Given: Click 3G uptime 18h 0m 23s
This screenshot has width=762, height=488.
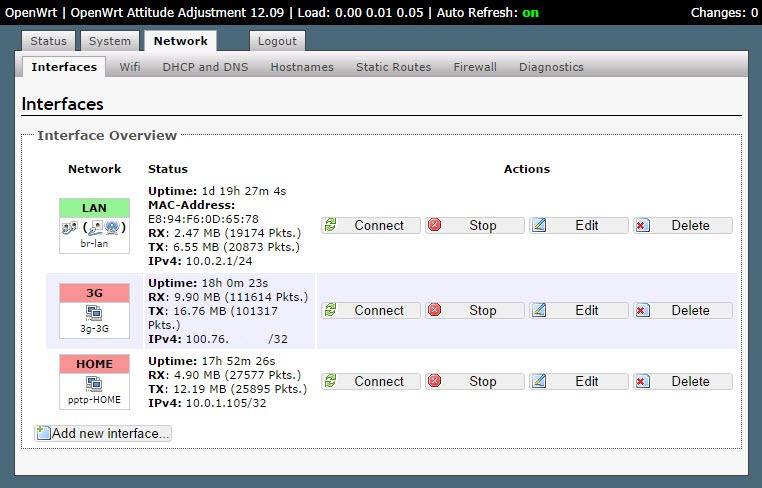Looking at the screenshot, I should coord(235,283).
